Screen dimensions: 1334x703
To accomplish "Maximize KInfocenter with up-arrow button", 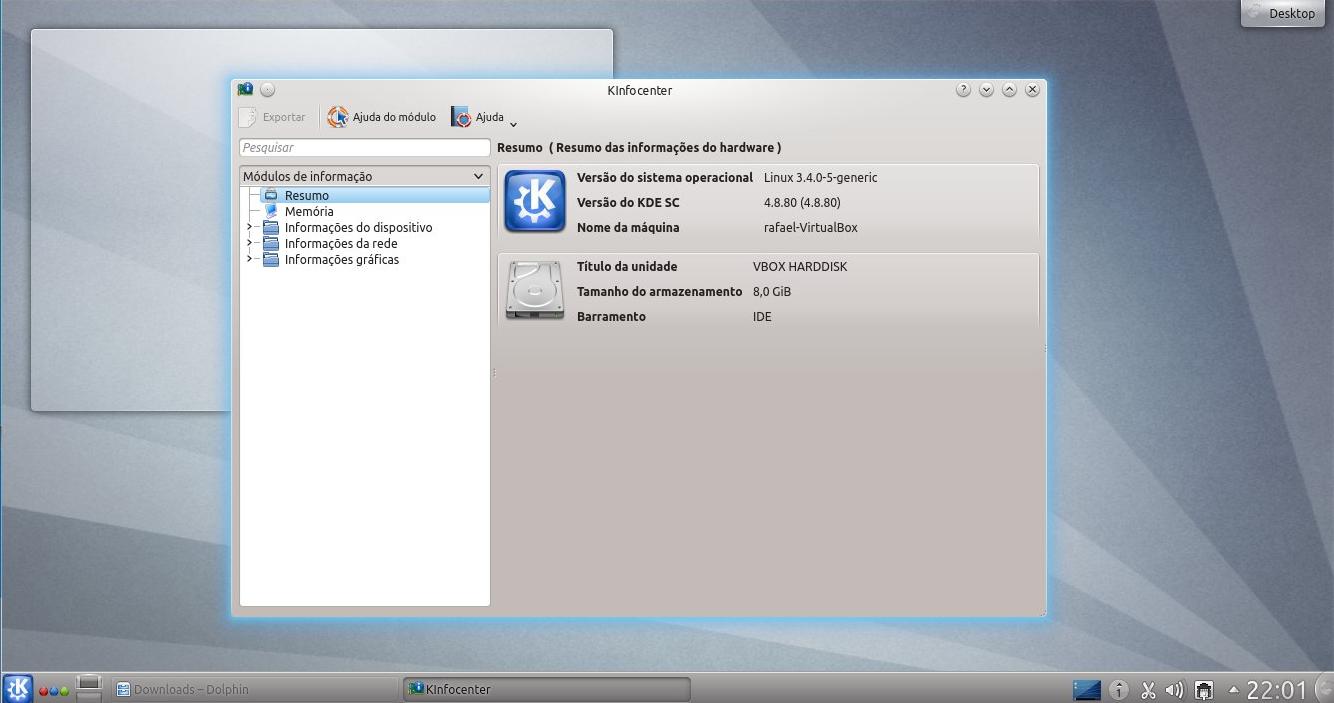I will point(1009,89).
